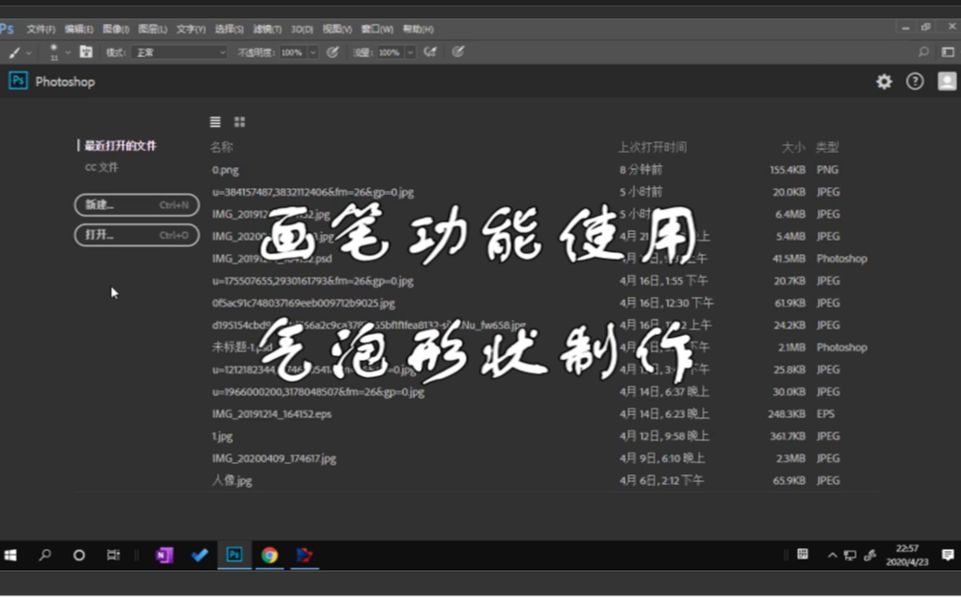961x601 pixels.
Task: Toggle pressure controls opacity
Action: (333, 52)
